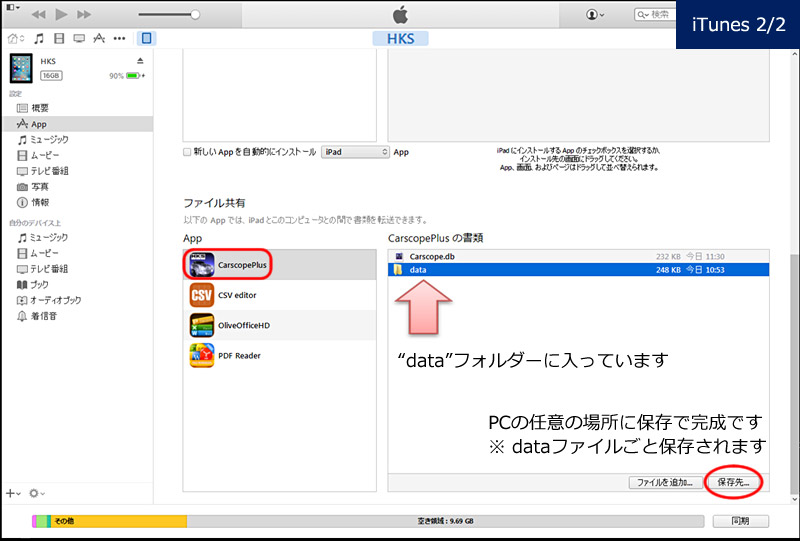Switch to the Movies library icon

[x=59, y=38]
